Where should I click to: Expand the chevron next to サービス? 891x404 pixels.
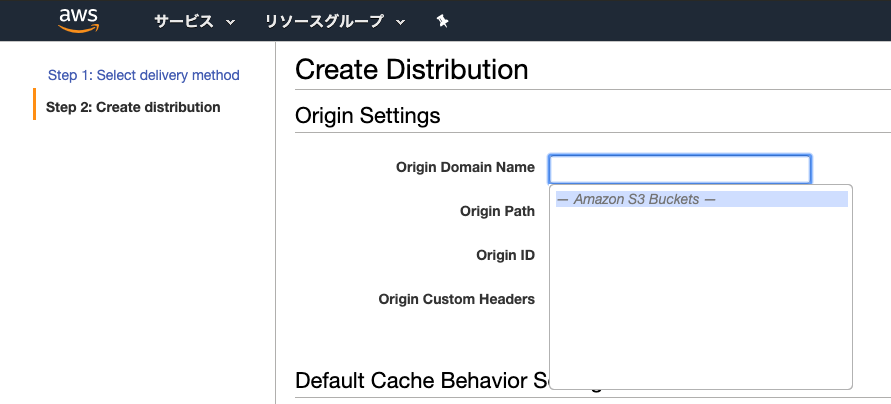[x=231, y=22]
